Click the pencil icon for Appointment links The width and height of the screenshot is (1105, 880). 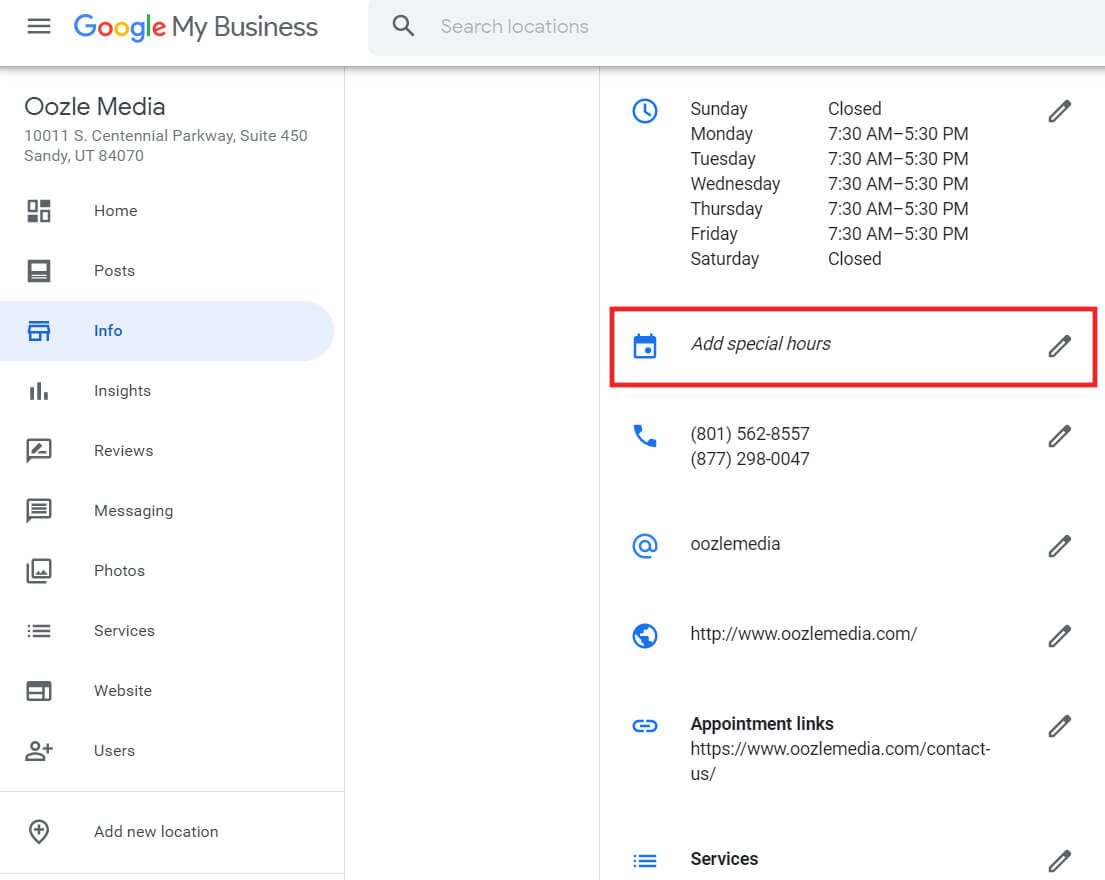pyautogui.click(x=1059, y=726)
